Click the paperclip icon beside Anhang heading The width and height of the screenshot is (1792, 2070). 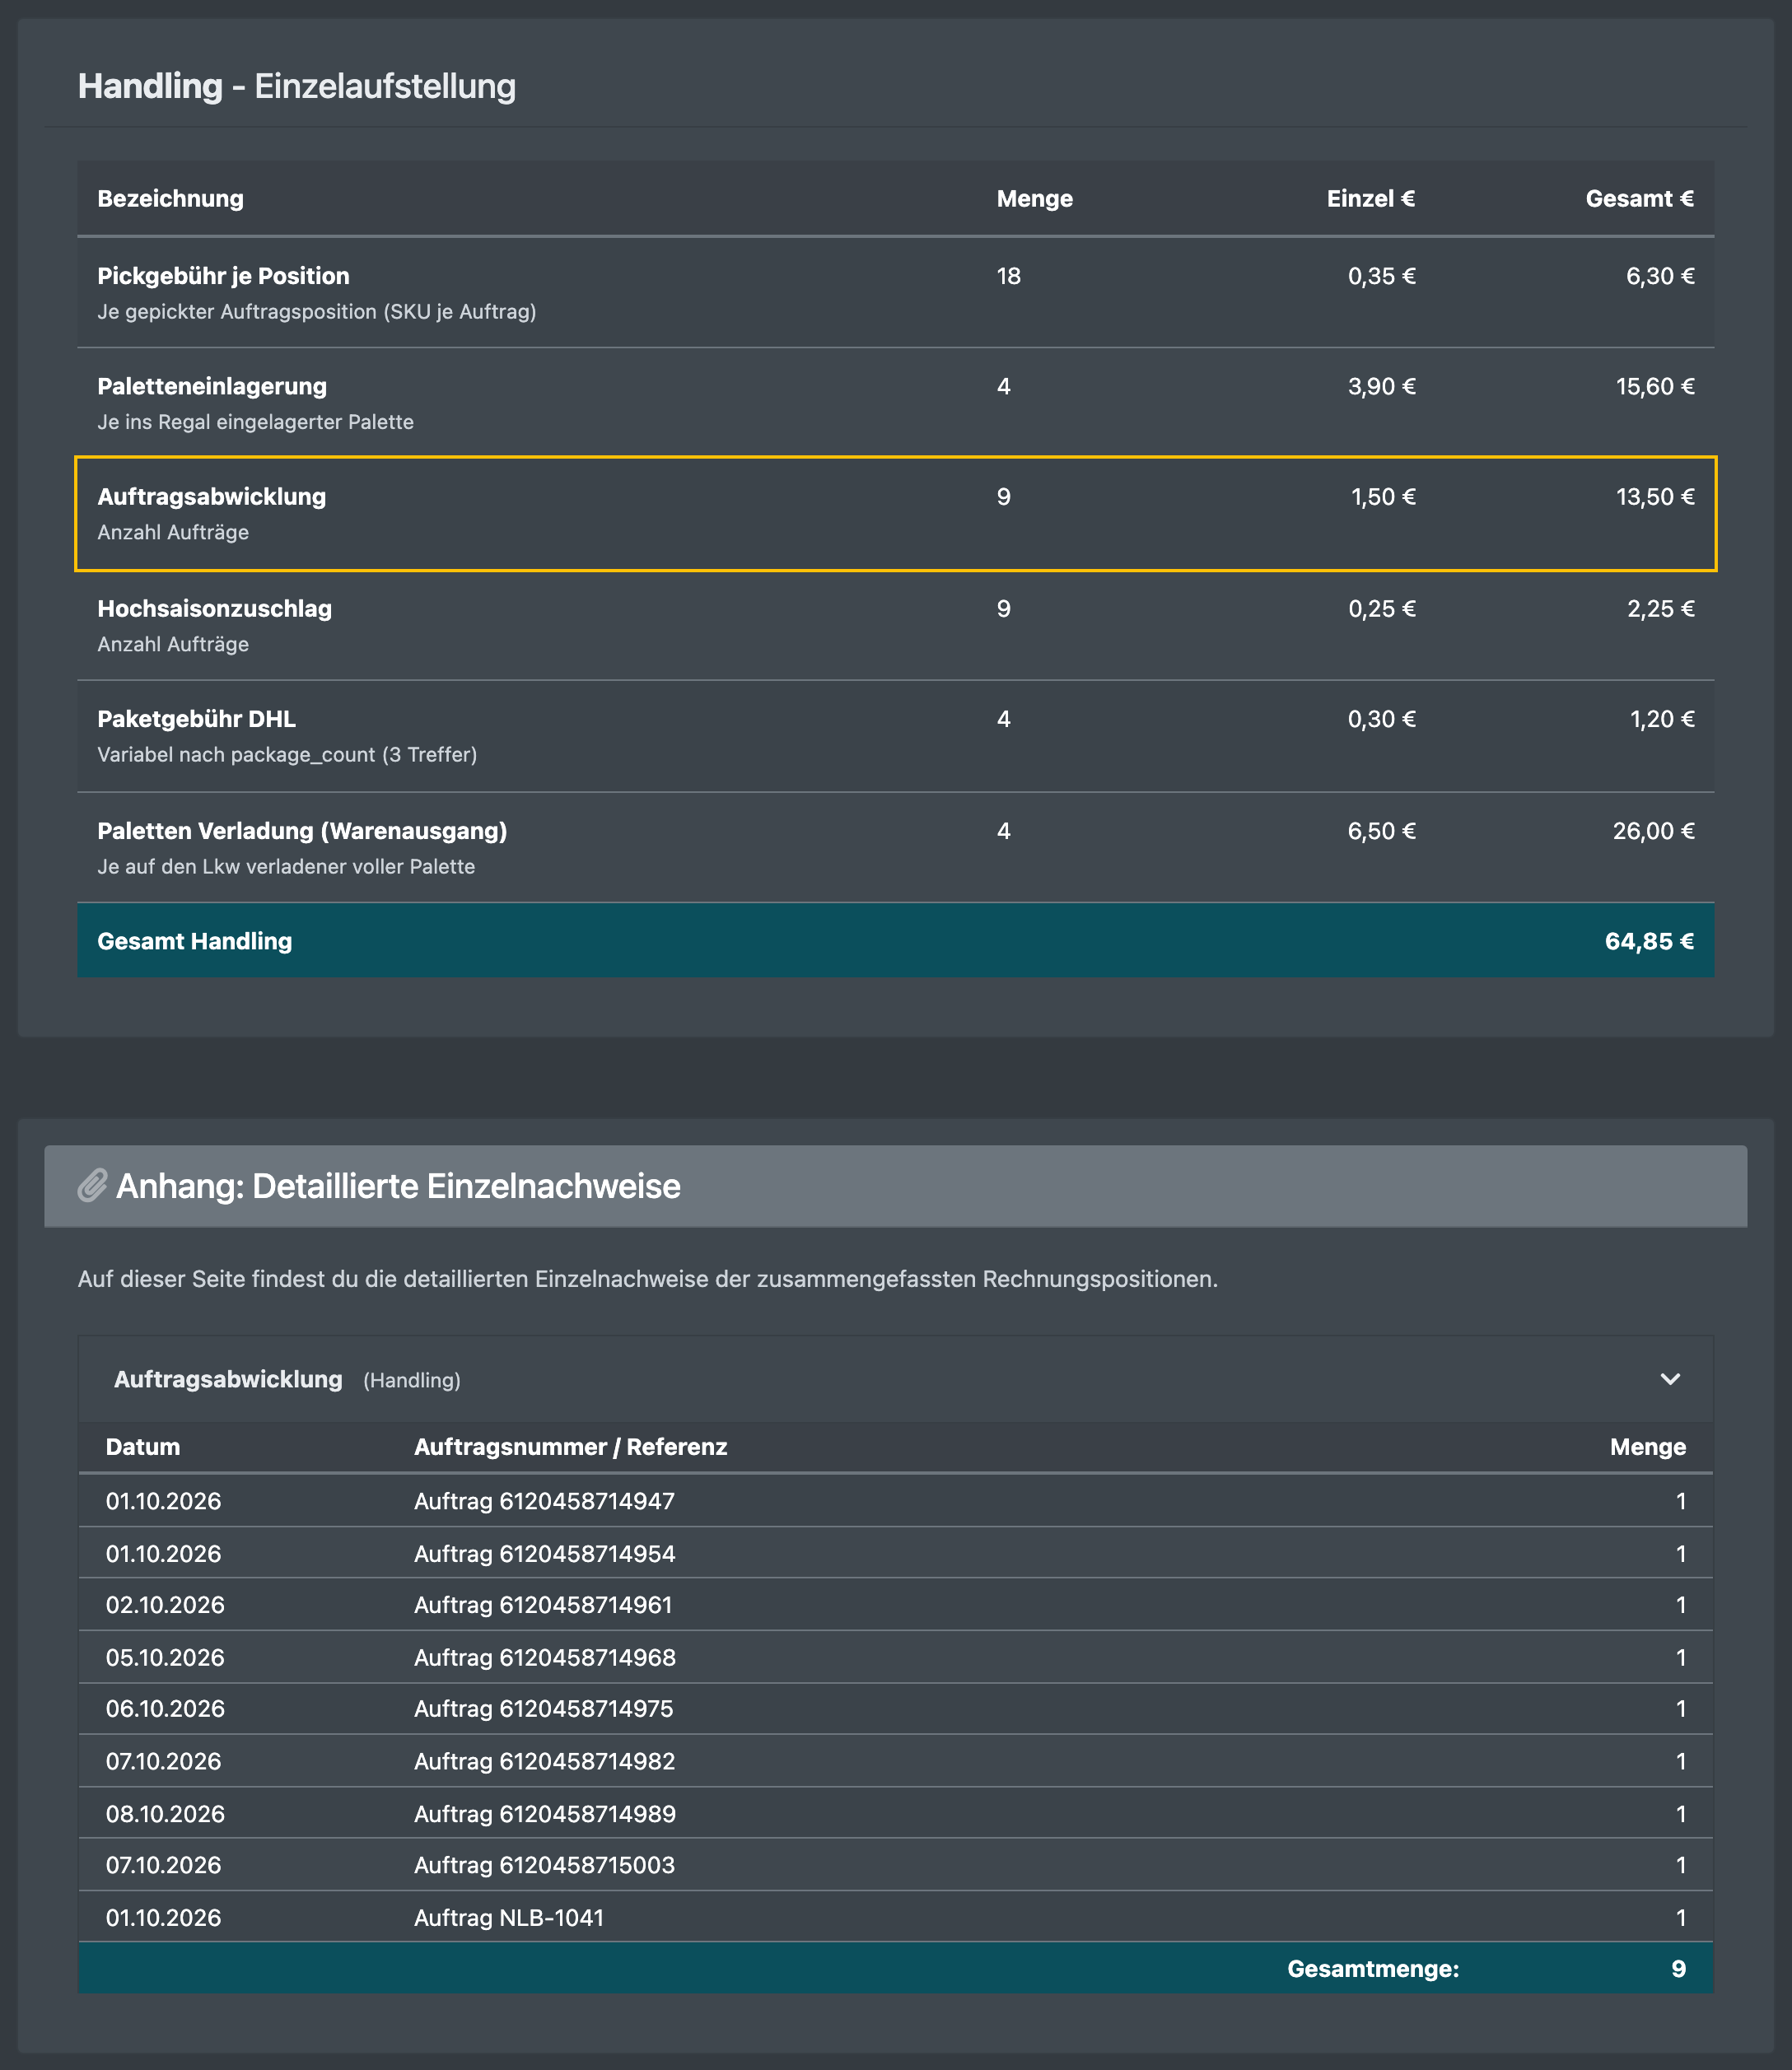tap(92, 1186)
